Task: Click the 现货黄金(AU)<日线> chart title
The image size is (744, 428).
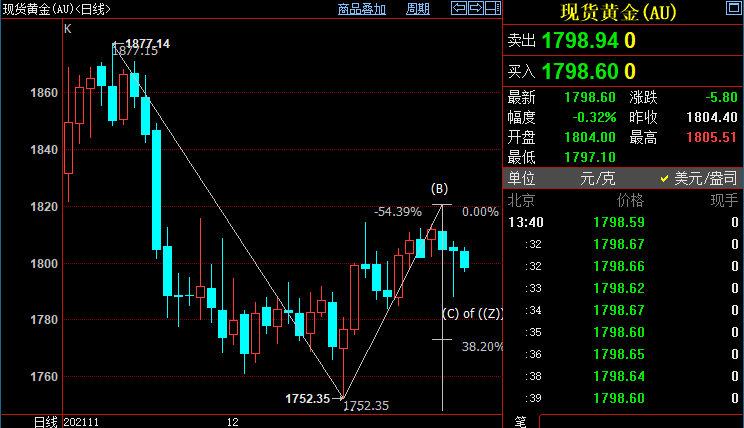Action: tap(56, 9)
